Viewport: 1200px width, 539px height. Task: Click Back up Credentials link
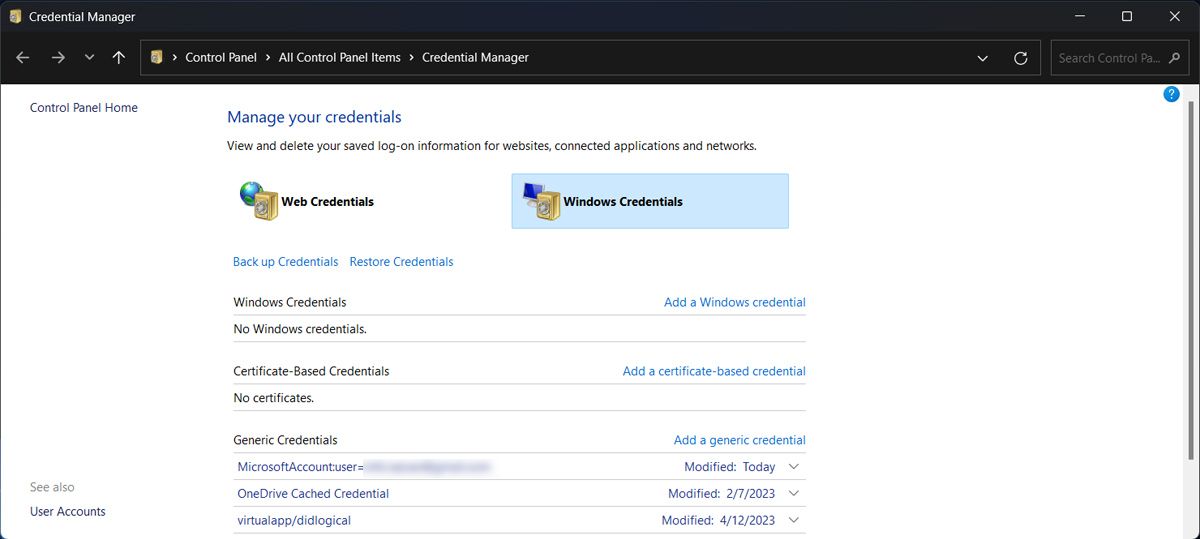coord(286,262)
